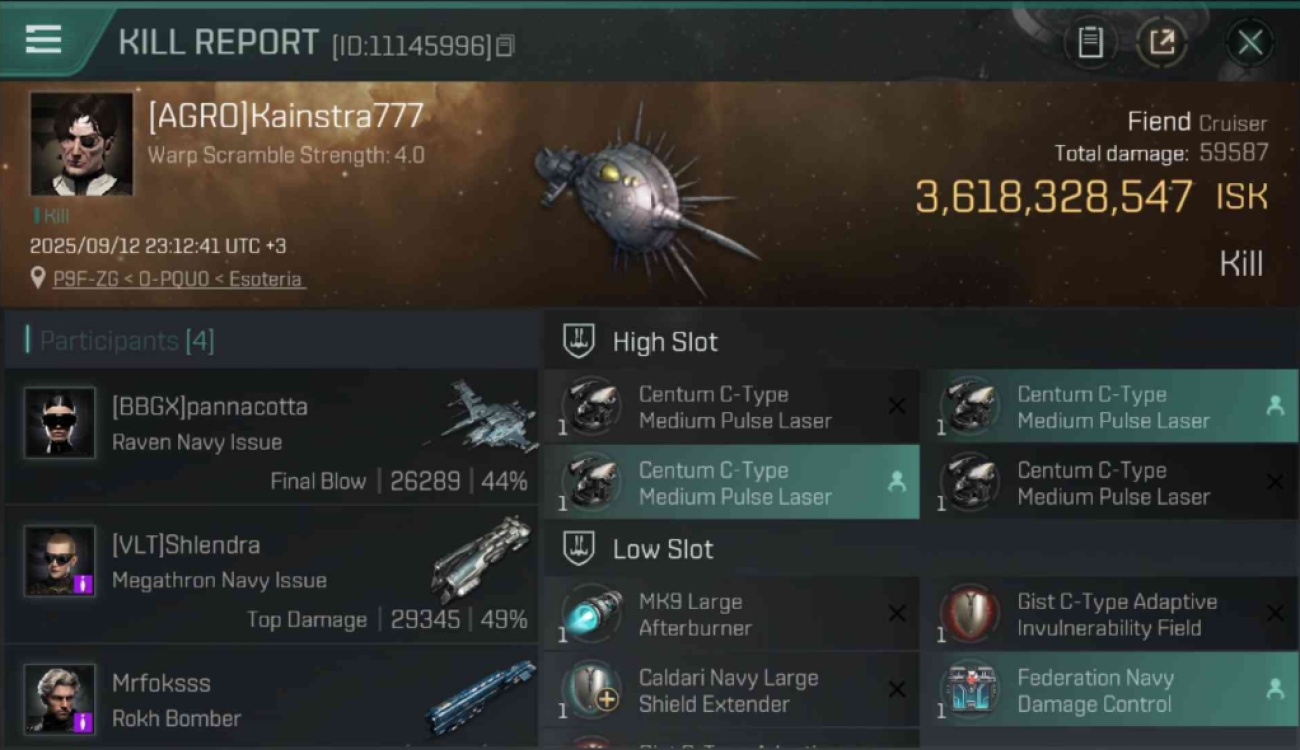Select Caldari Navy Large Shield Extender
The image size is (1300, 750).
731,691
